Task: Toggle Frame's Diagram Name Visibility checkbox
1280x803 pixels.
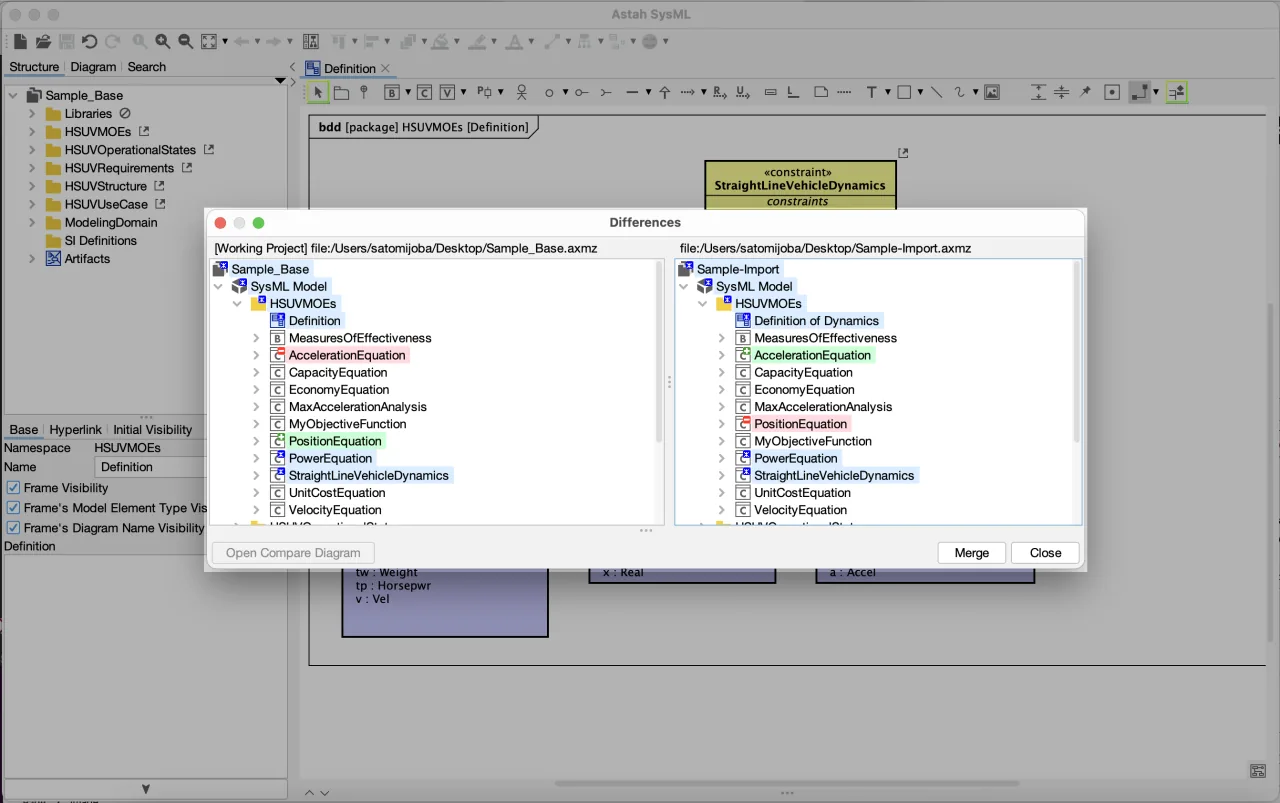Action: click(14, 528)
